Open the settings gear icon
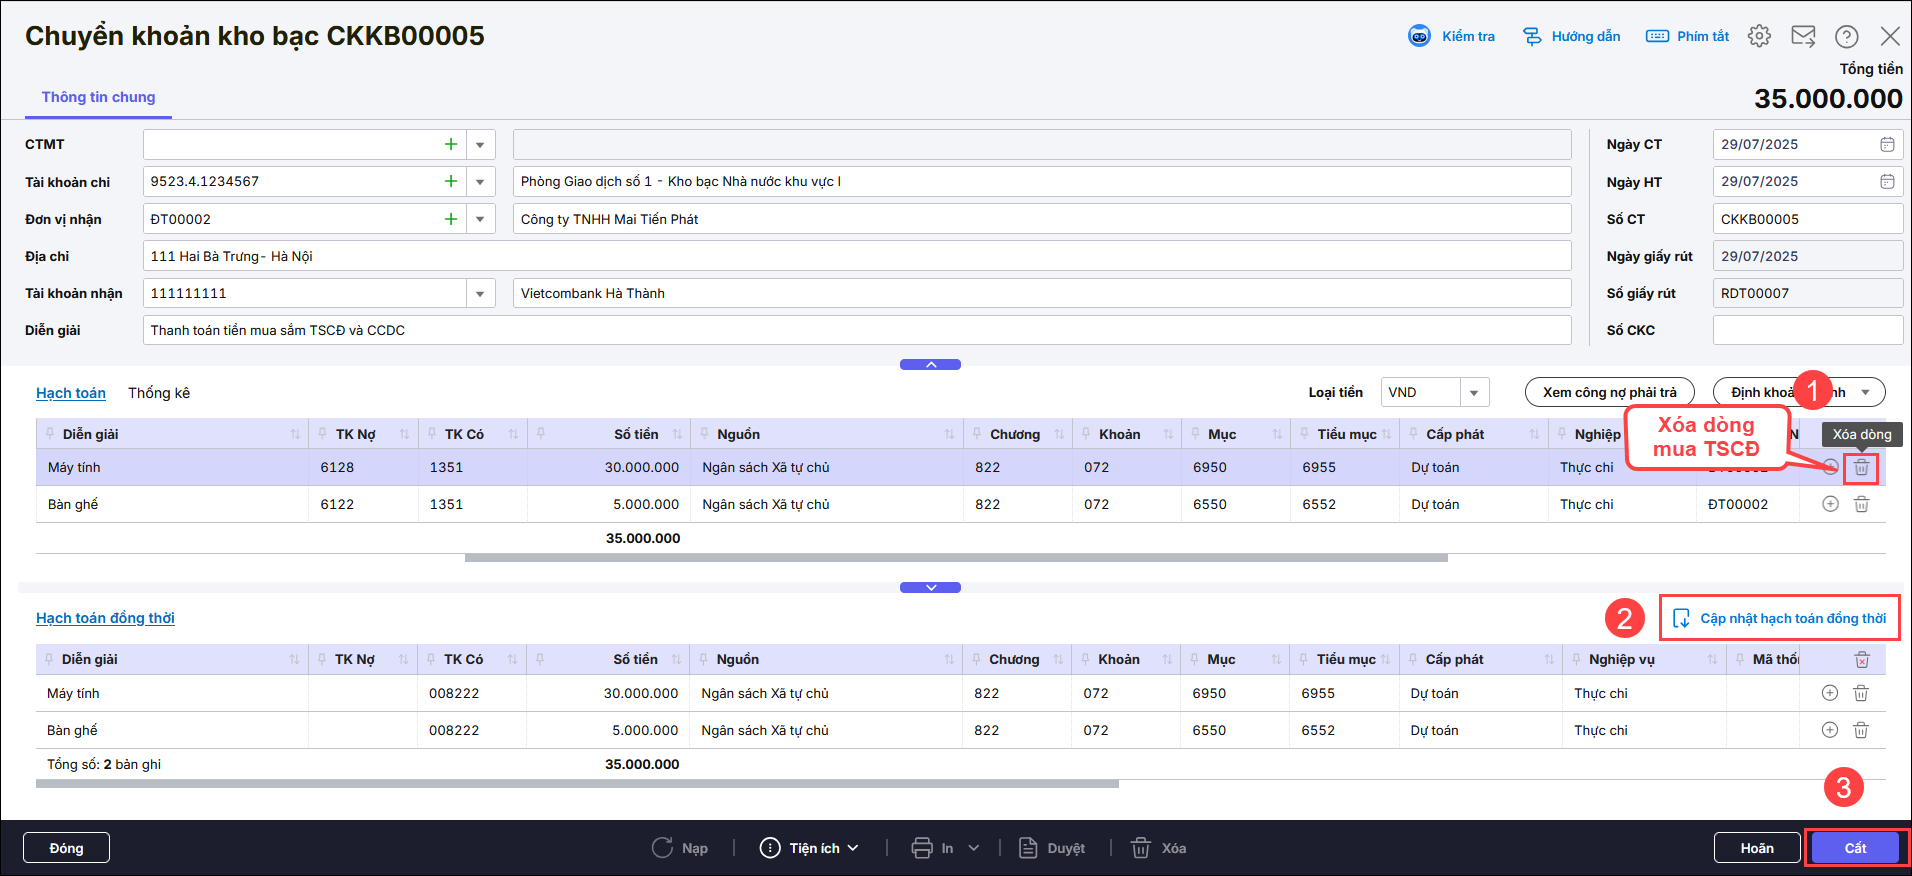 tap(1759, 36)
